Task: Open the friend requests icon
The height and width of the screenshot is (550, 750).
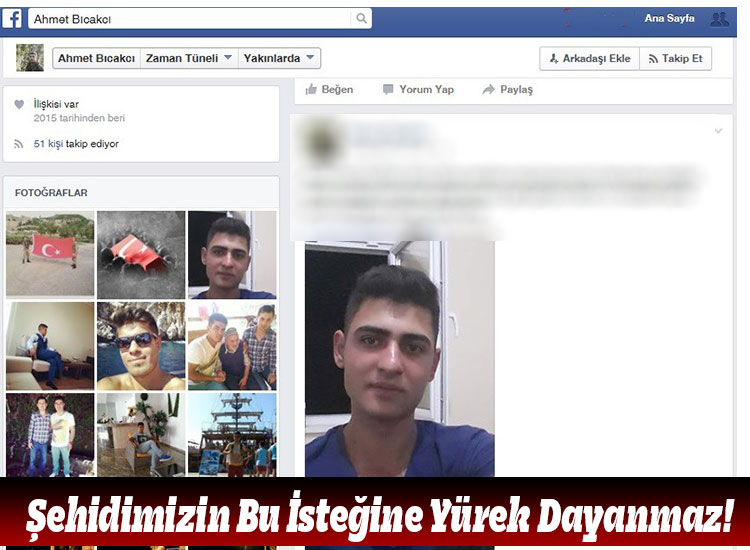Action: [719, 18]
